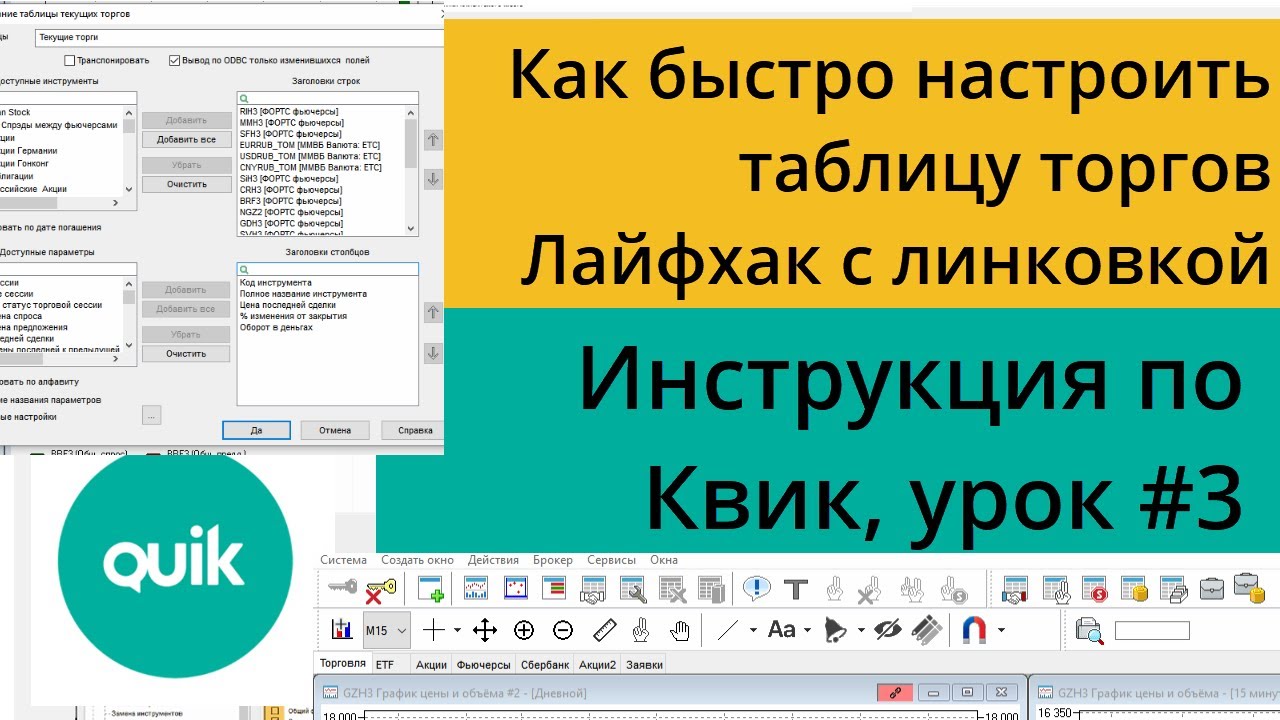Screen dimensions: 1280x720
Task: Click Очистить button for column headers
Action: [x=186, y=353]
